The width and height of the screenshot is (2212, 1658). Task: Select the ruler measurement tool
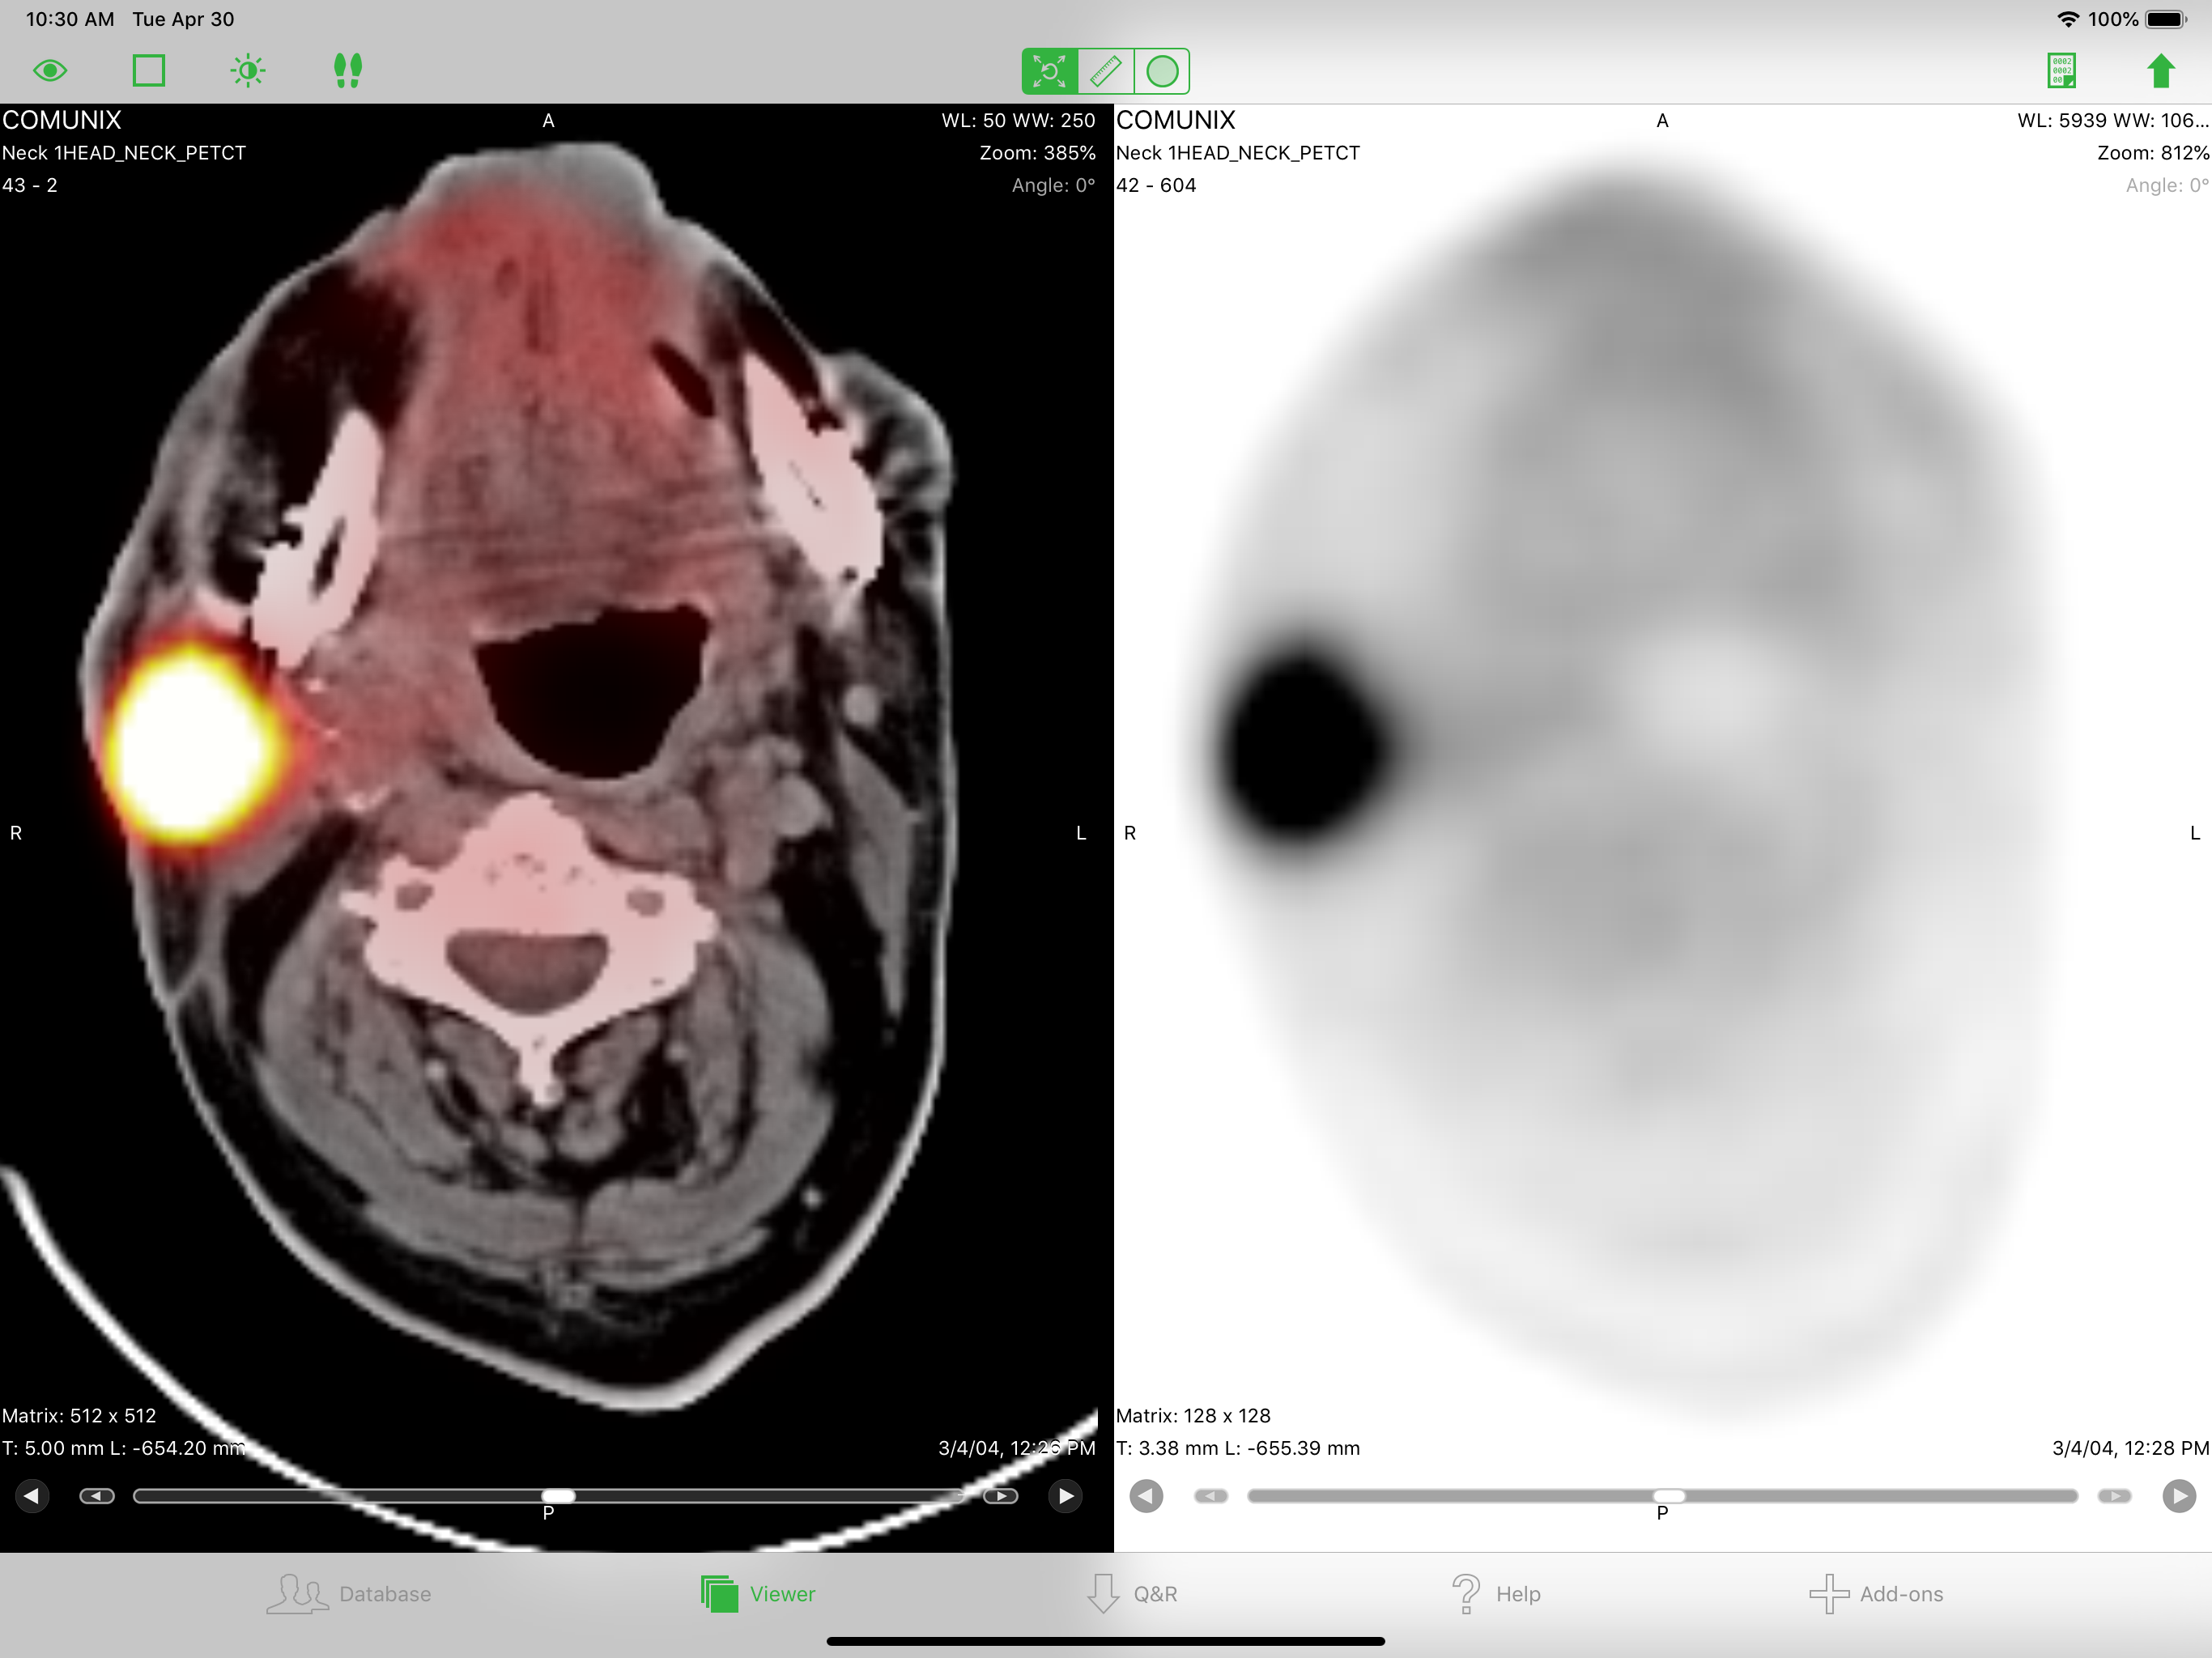[x=1105, y=71]
